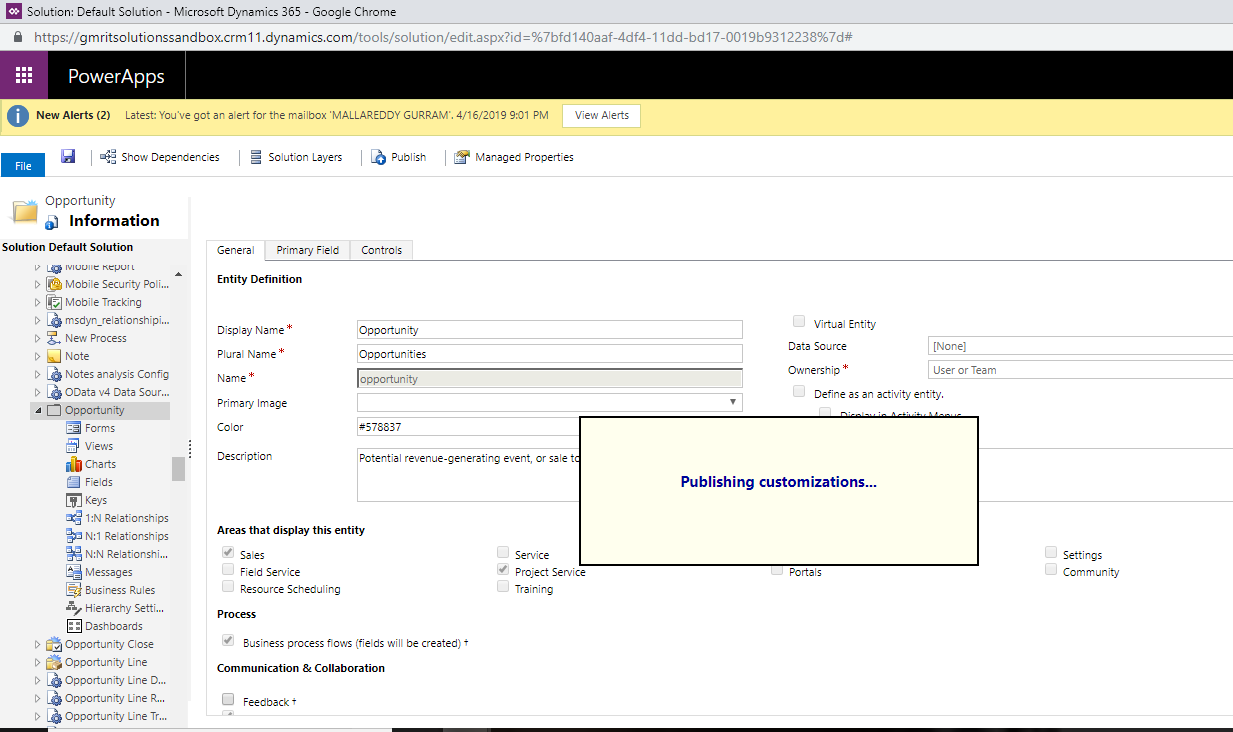Viewport: 1233px width, 732px height.
Task: Enable the Training area checkbox
Action: pyautogui.click(x=503, y=587)
